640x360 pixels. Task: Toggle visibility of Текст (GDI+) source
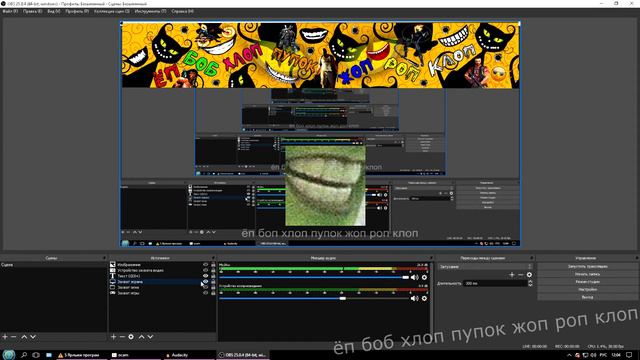[x=206, y=276]
